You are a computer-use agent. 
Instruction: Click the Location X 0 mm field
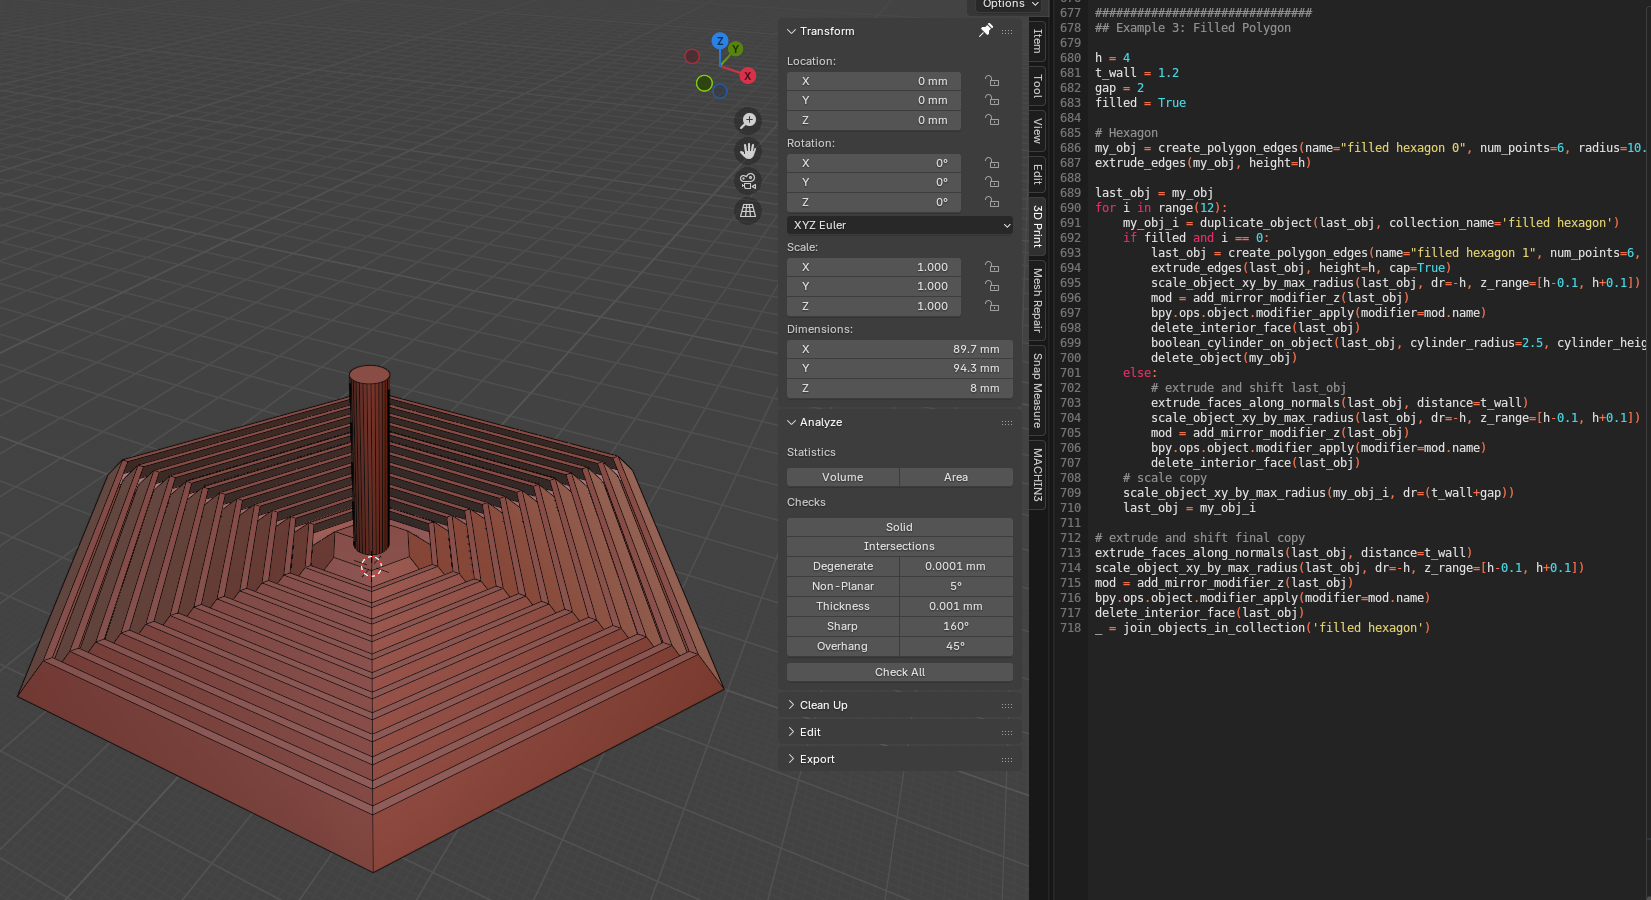click(x=874, y=81)
